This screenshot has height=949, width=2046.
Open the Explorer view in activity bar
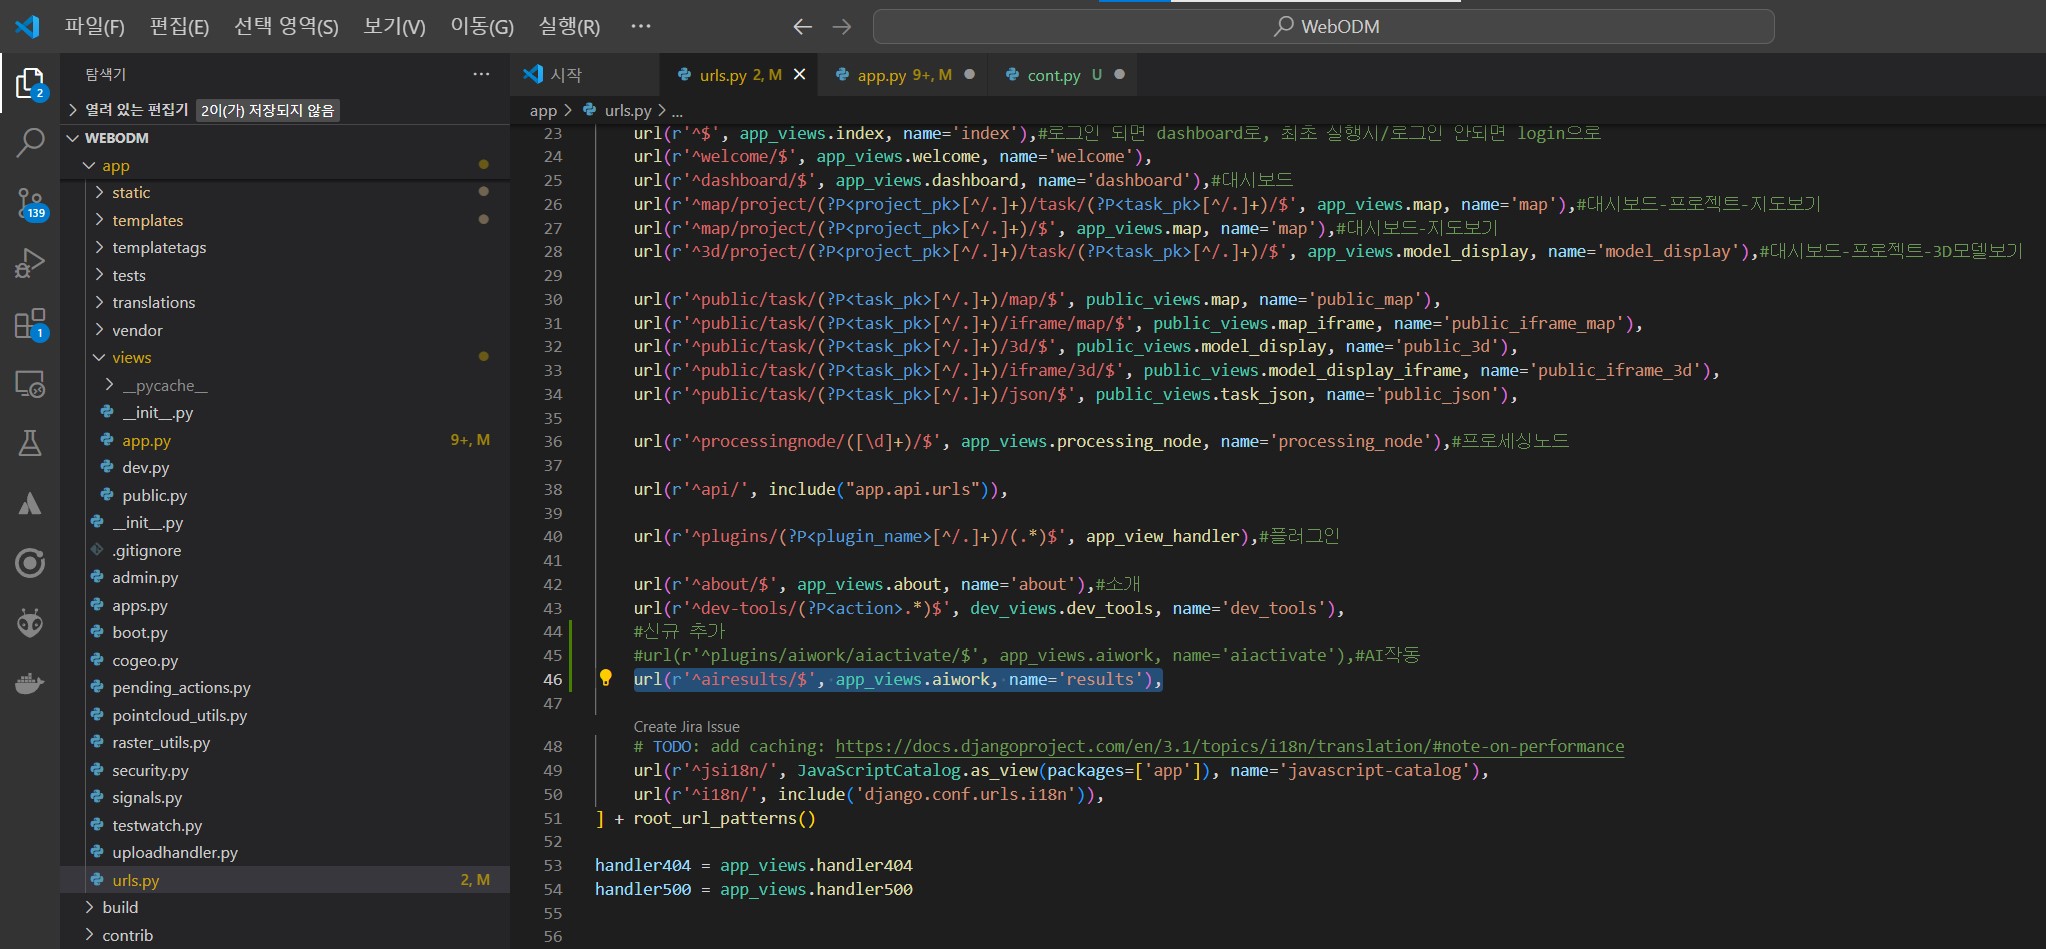(30, 84)
